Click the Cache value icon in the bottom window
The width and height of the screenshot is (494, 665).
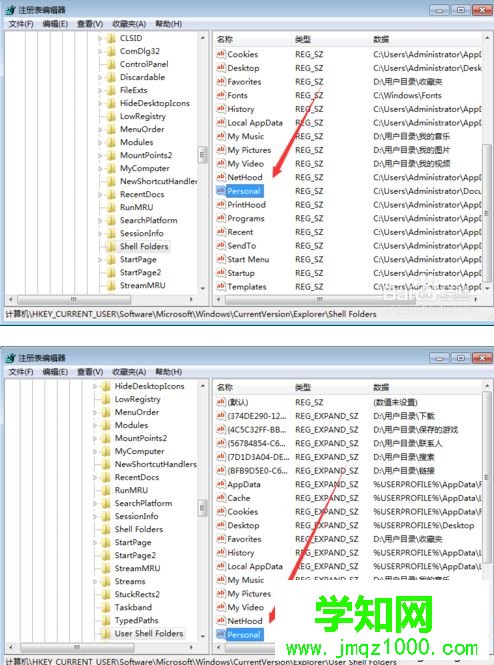(220, 497)
